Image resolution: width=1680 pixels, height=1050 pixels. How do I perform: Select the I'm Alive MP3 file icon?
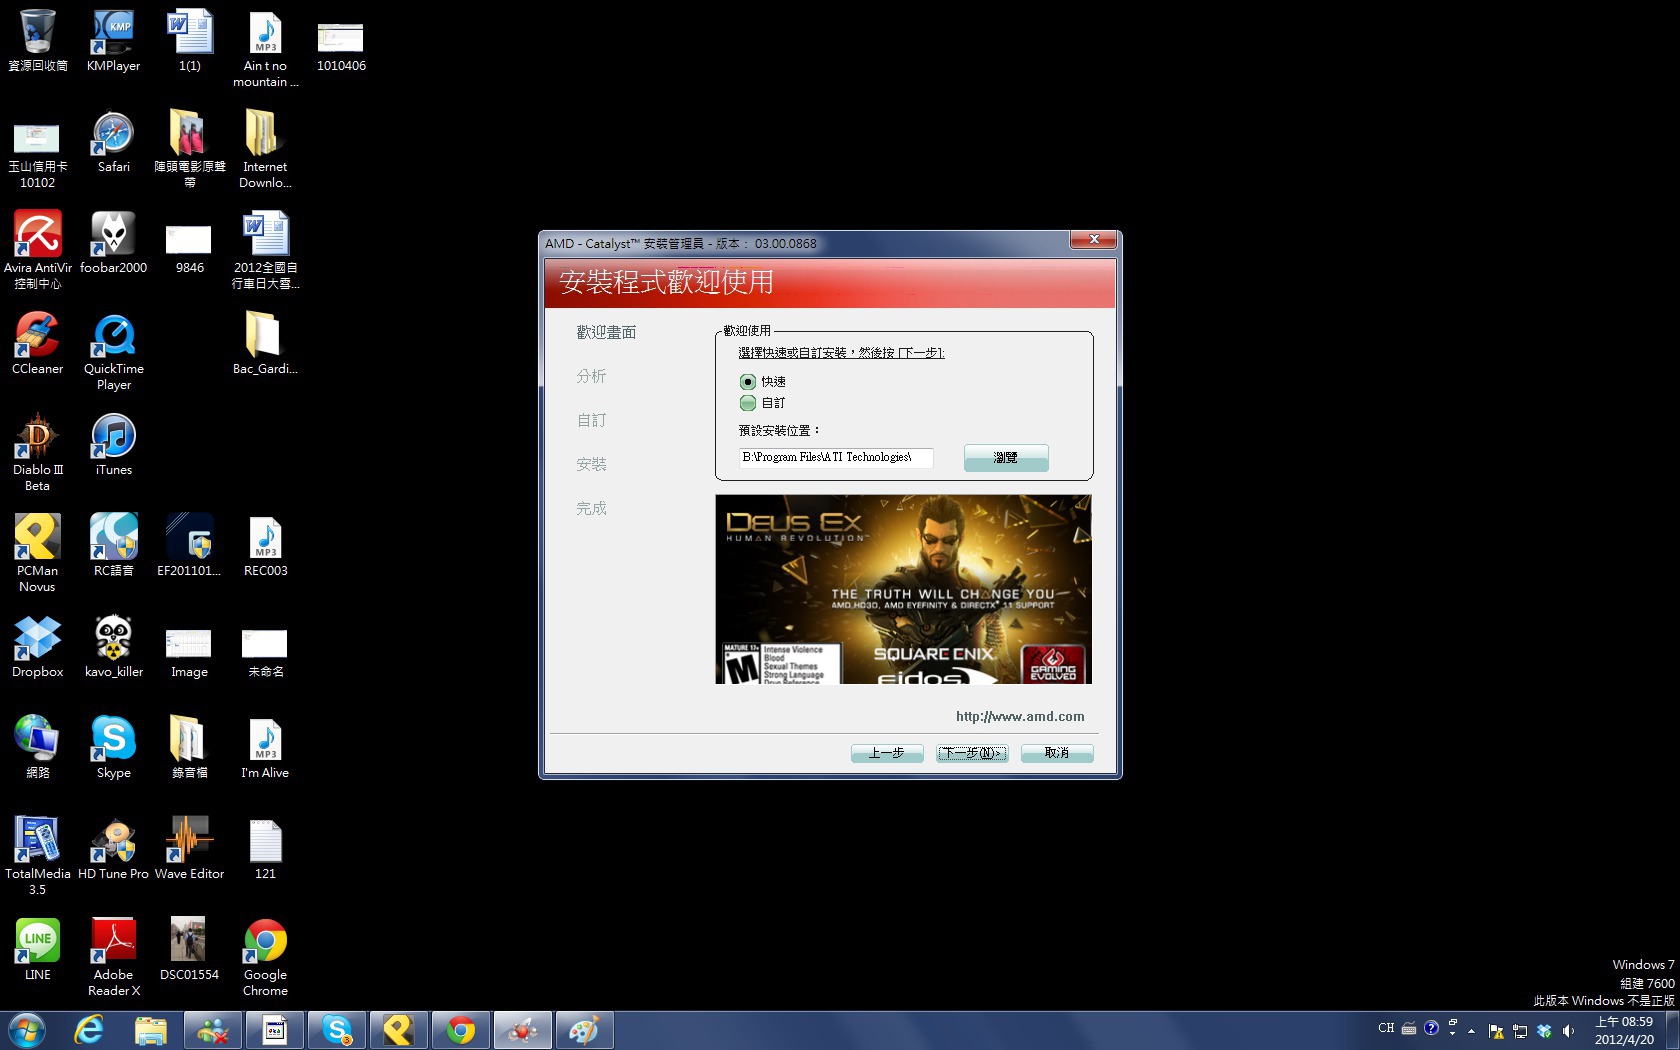tap(266, 748)
